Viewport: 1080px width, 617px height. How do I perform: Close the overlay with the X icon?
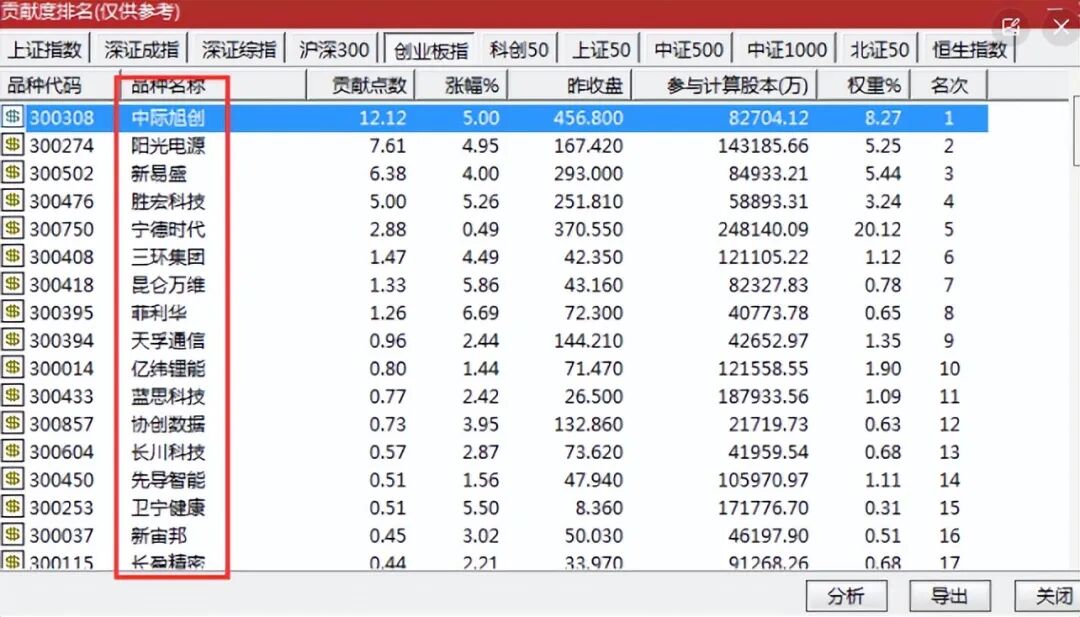click(x=1061, y=27)
